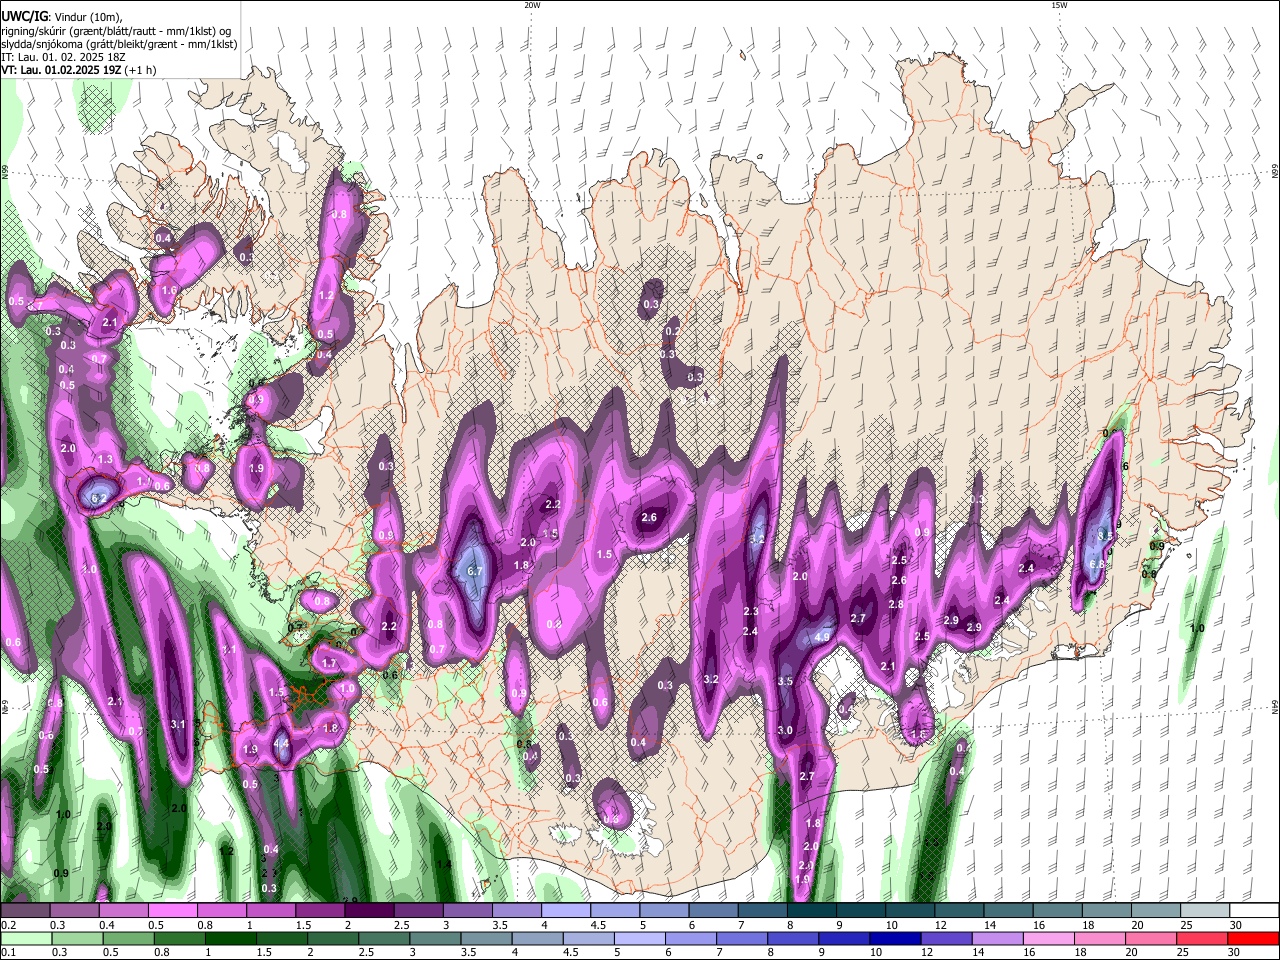Click the 3.5 precipitation value on the map
1280x960 pixels.
[785, 681]
